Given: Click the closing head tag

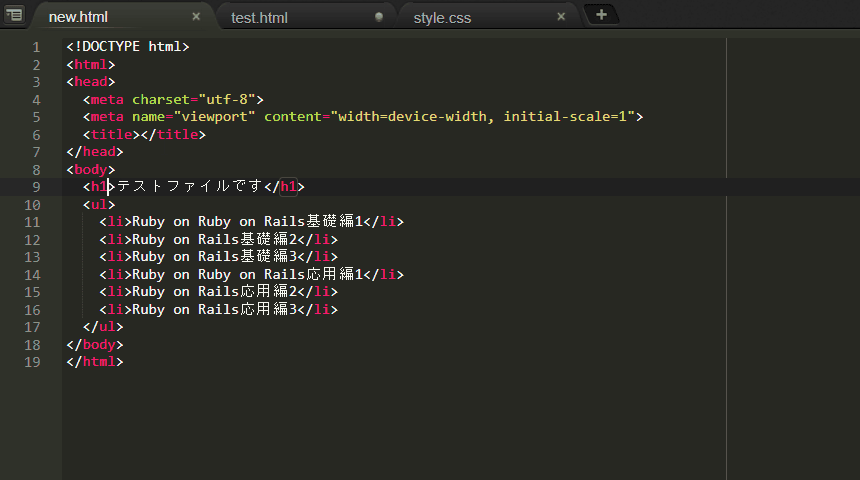Looking at the screenshot, I should point(95,152).
